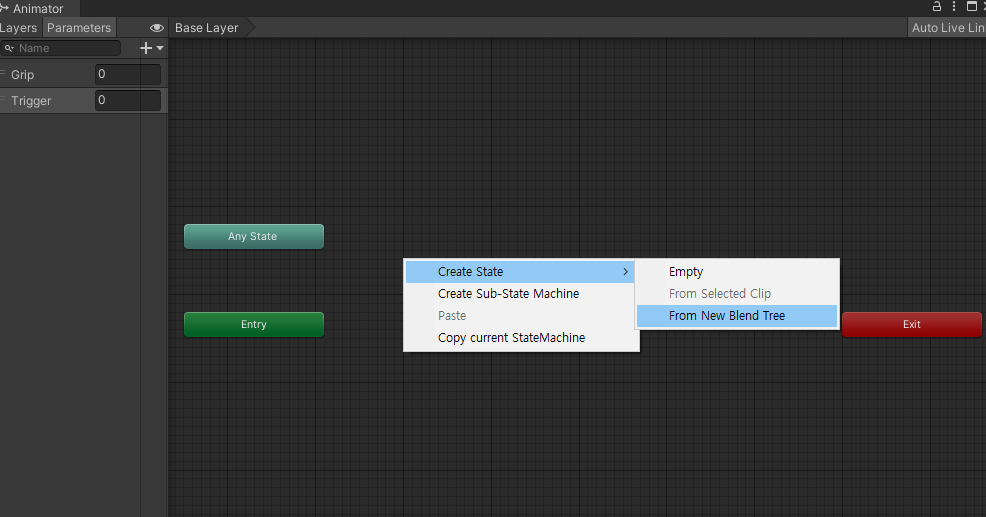Screen dimensions: 986x517
Task: Select the Trigger parameter label
Action: pos(31,101)
